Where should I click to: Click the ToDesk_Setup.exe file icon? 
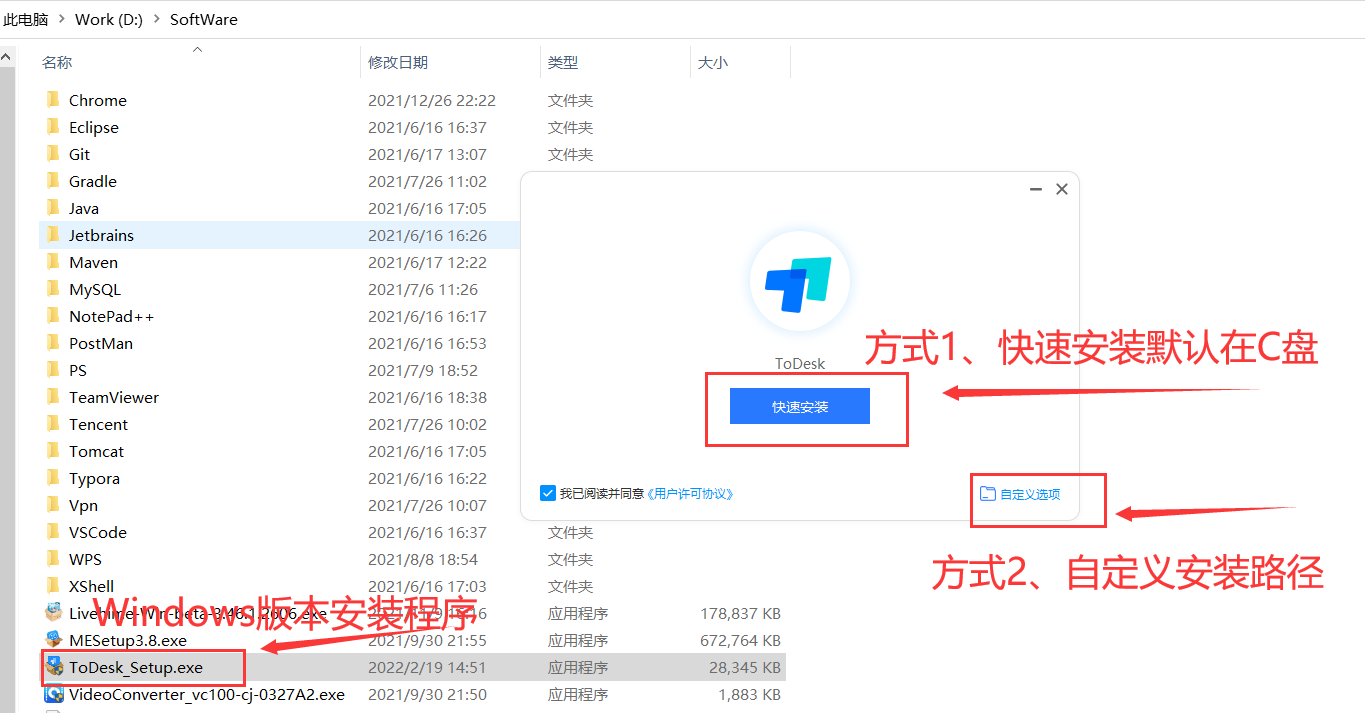[54, 667]
